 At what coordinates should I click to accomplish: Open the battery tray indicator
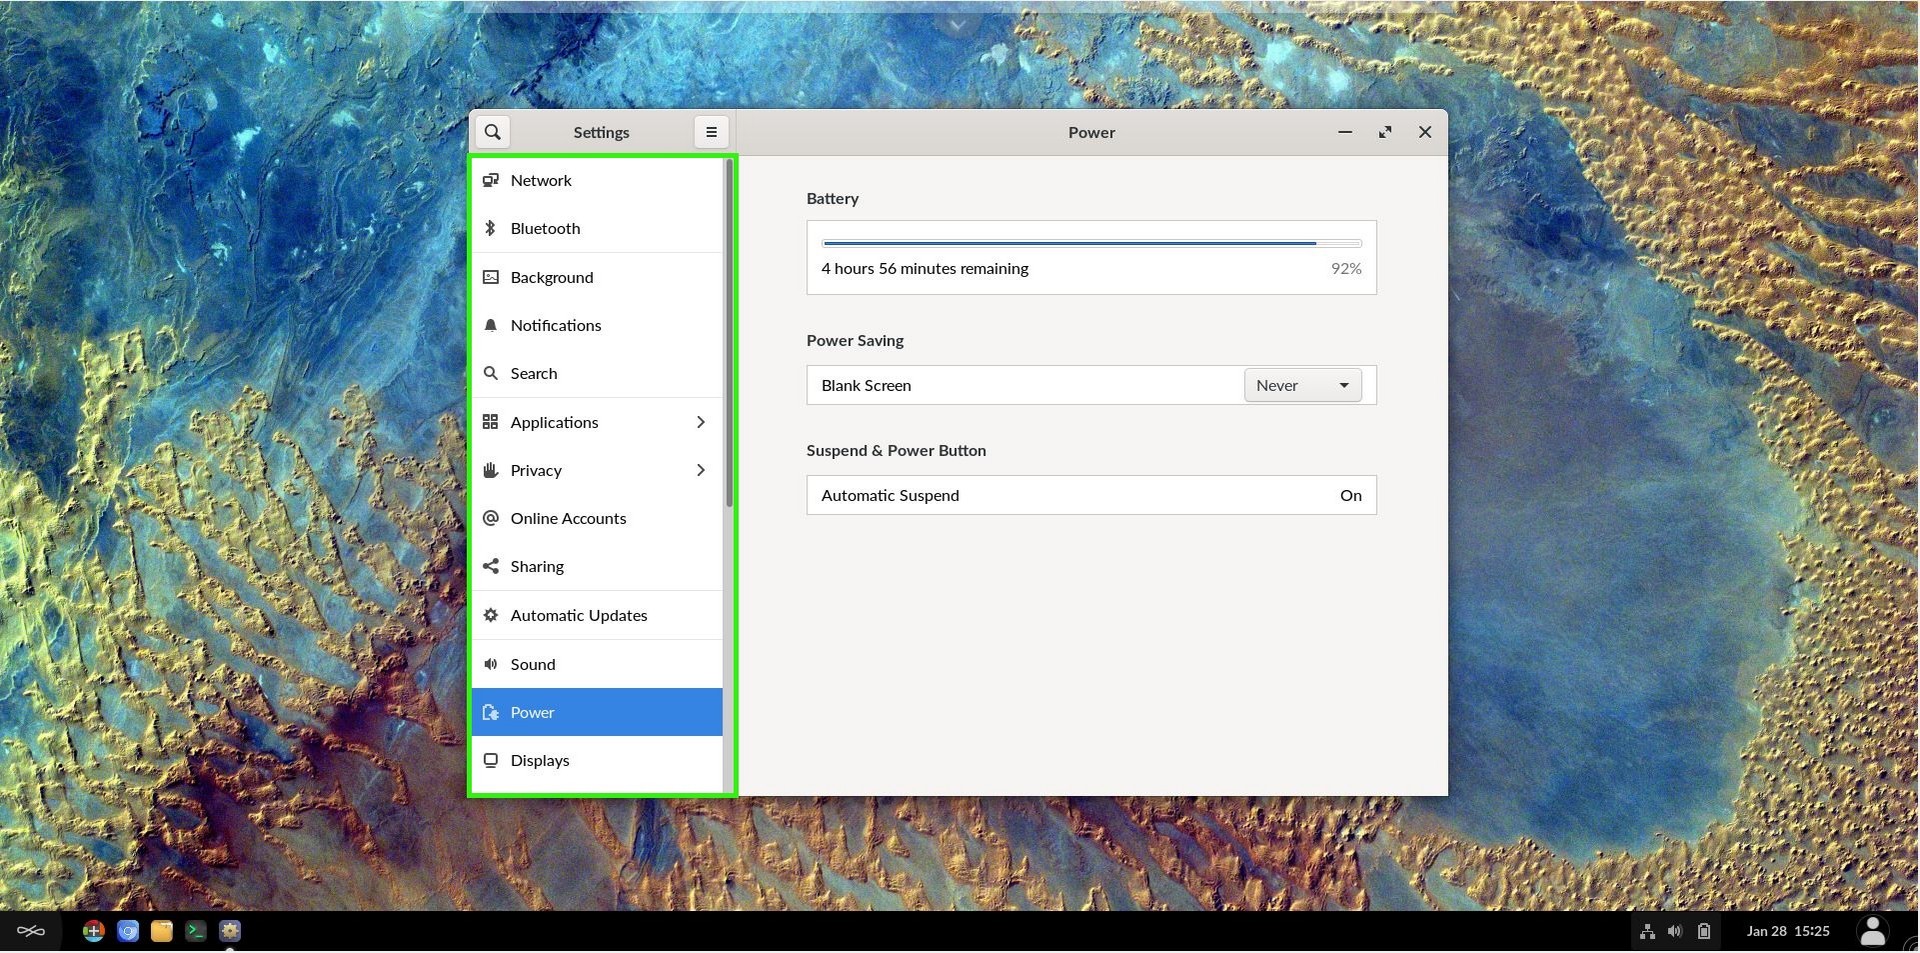pyautogui.click(x=1704, y=931)
